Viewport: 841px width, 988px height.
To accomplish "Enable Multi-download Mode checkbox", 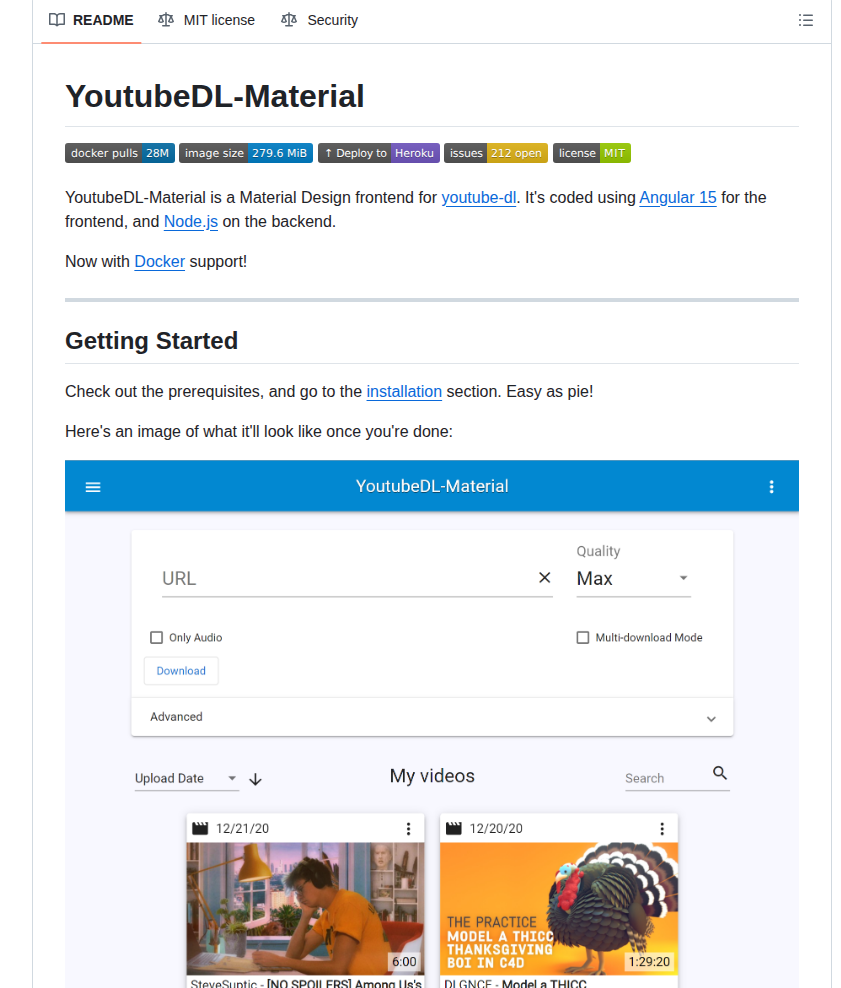I will (583, 638).
